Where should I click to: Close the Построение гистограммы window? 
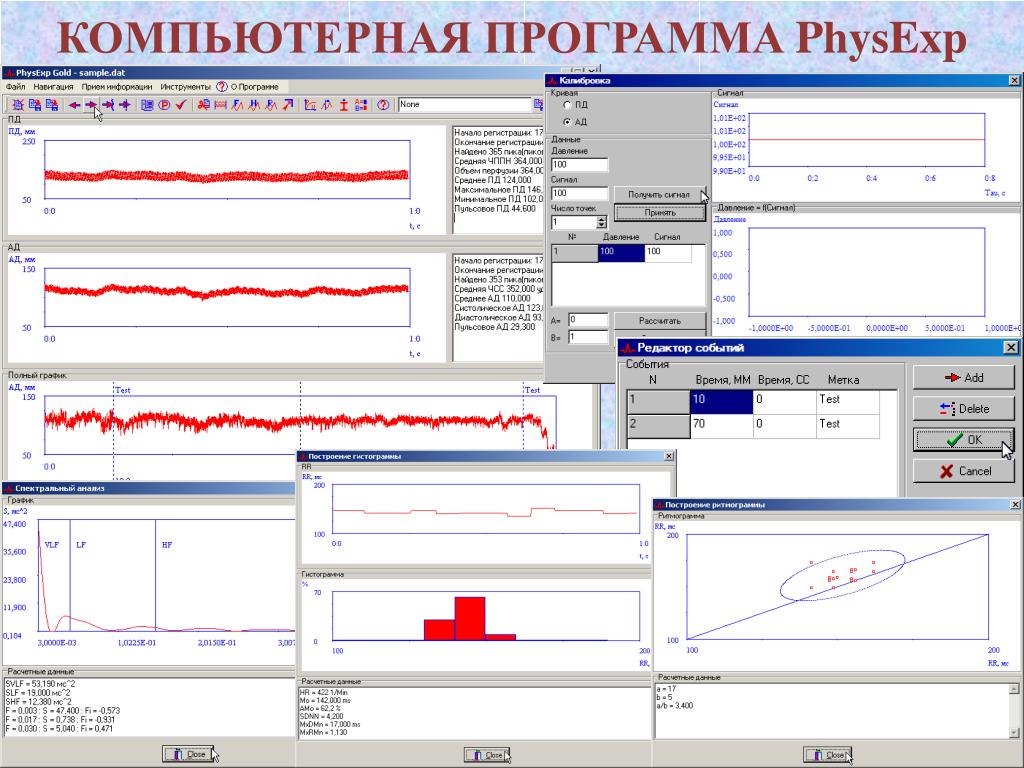(x=669, y=456)
